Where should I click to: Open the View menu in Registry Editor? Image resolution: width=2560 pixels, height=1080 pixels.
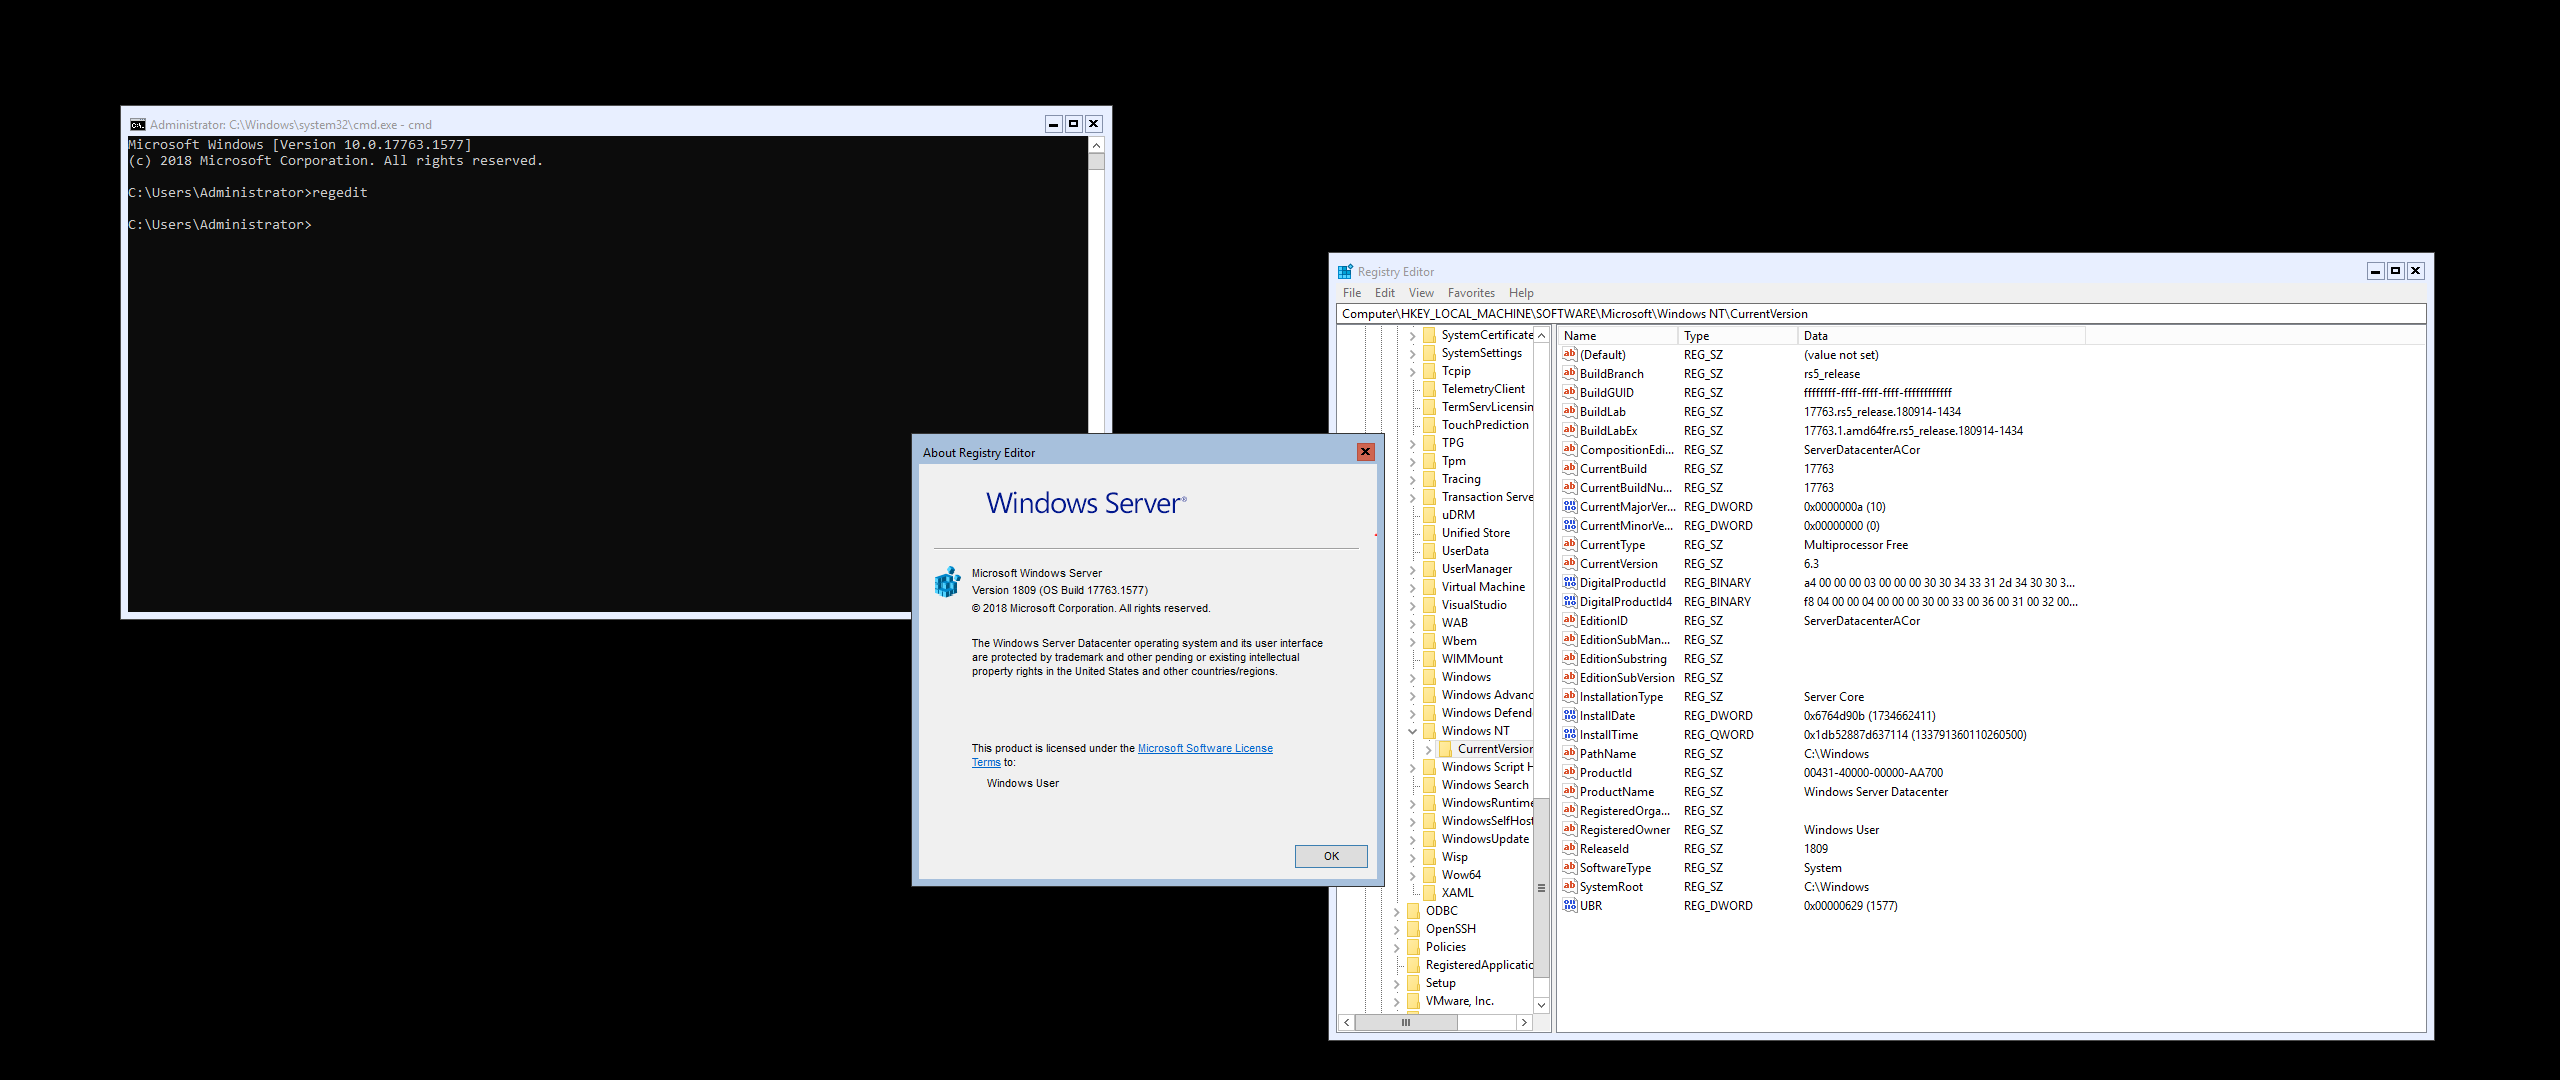(x=1421, y=293)
